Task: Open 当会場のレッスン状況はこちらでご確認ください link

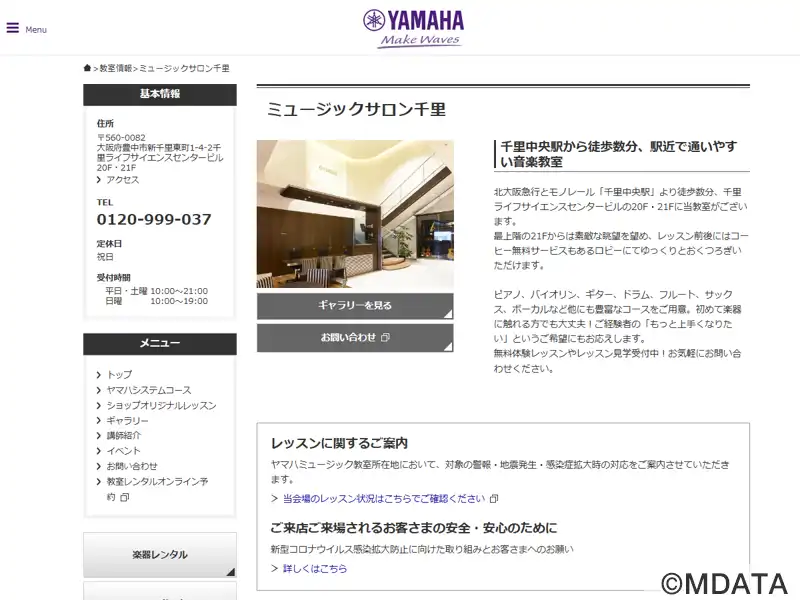Action: click(384, 498)
